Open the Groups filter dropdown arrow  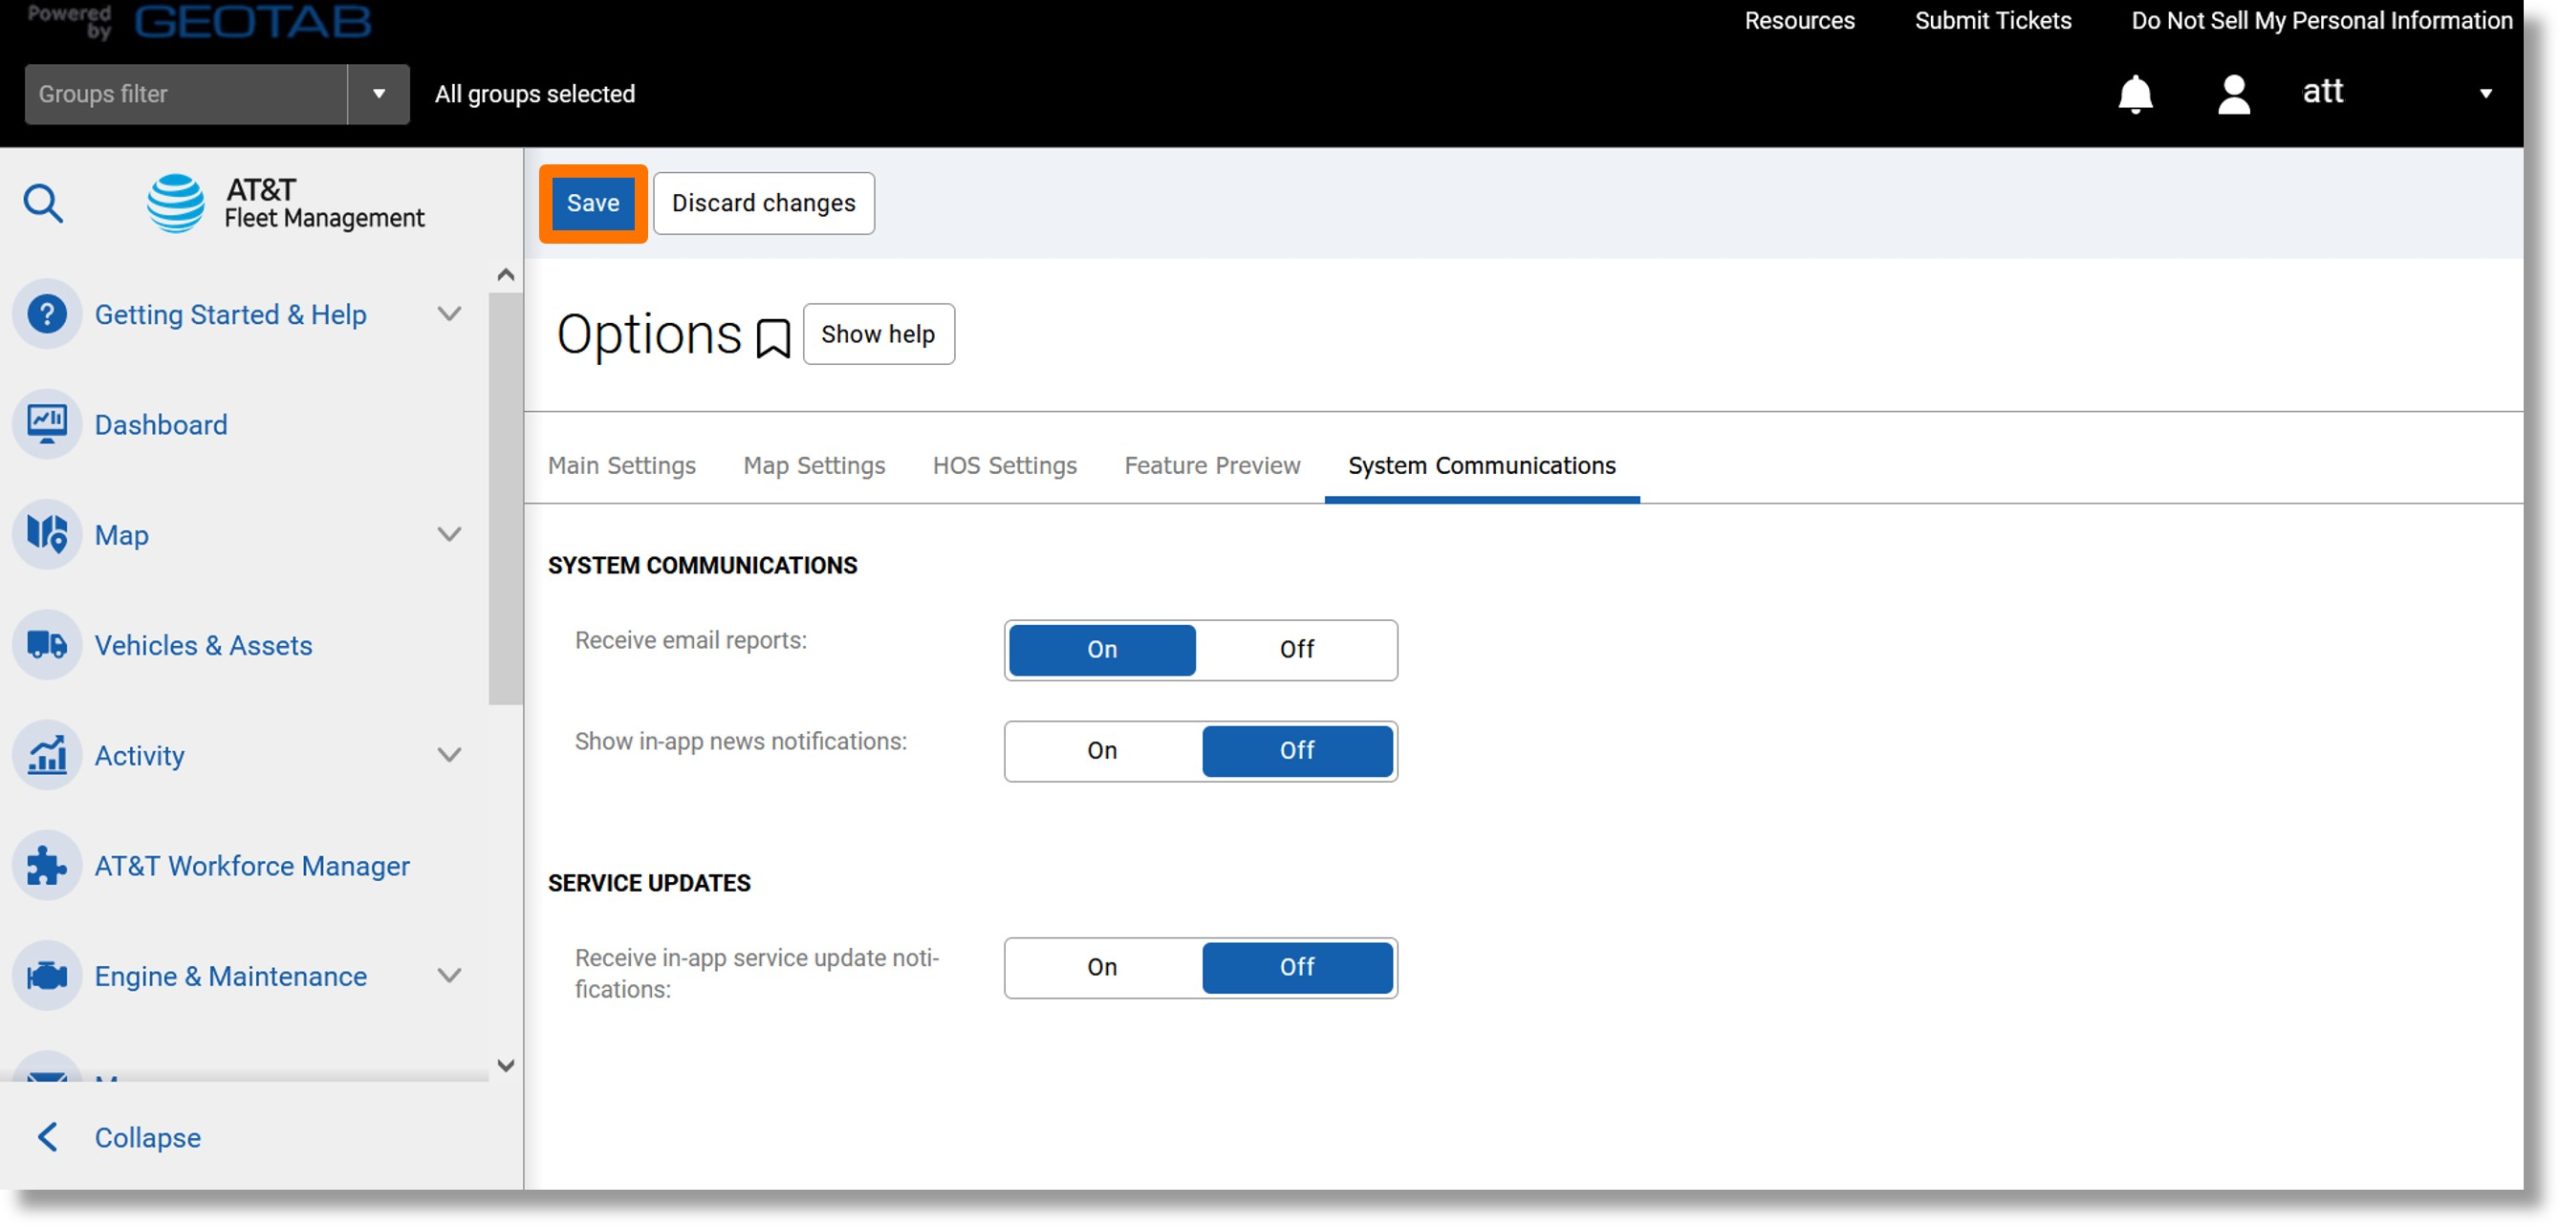[379, 94]
